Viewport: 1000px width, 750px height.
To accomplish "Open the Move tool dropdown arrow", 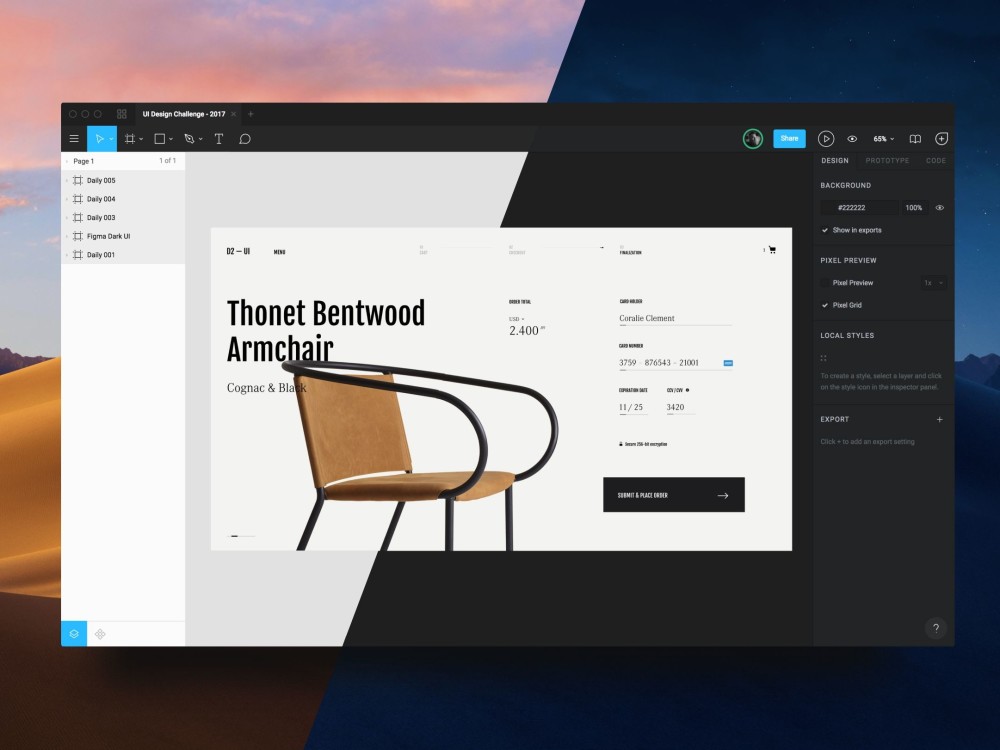I will [x=112, y=138].
